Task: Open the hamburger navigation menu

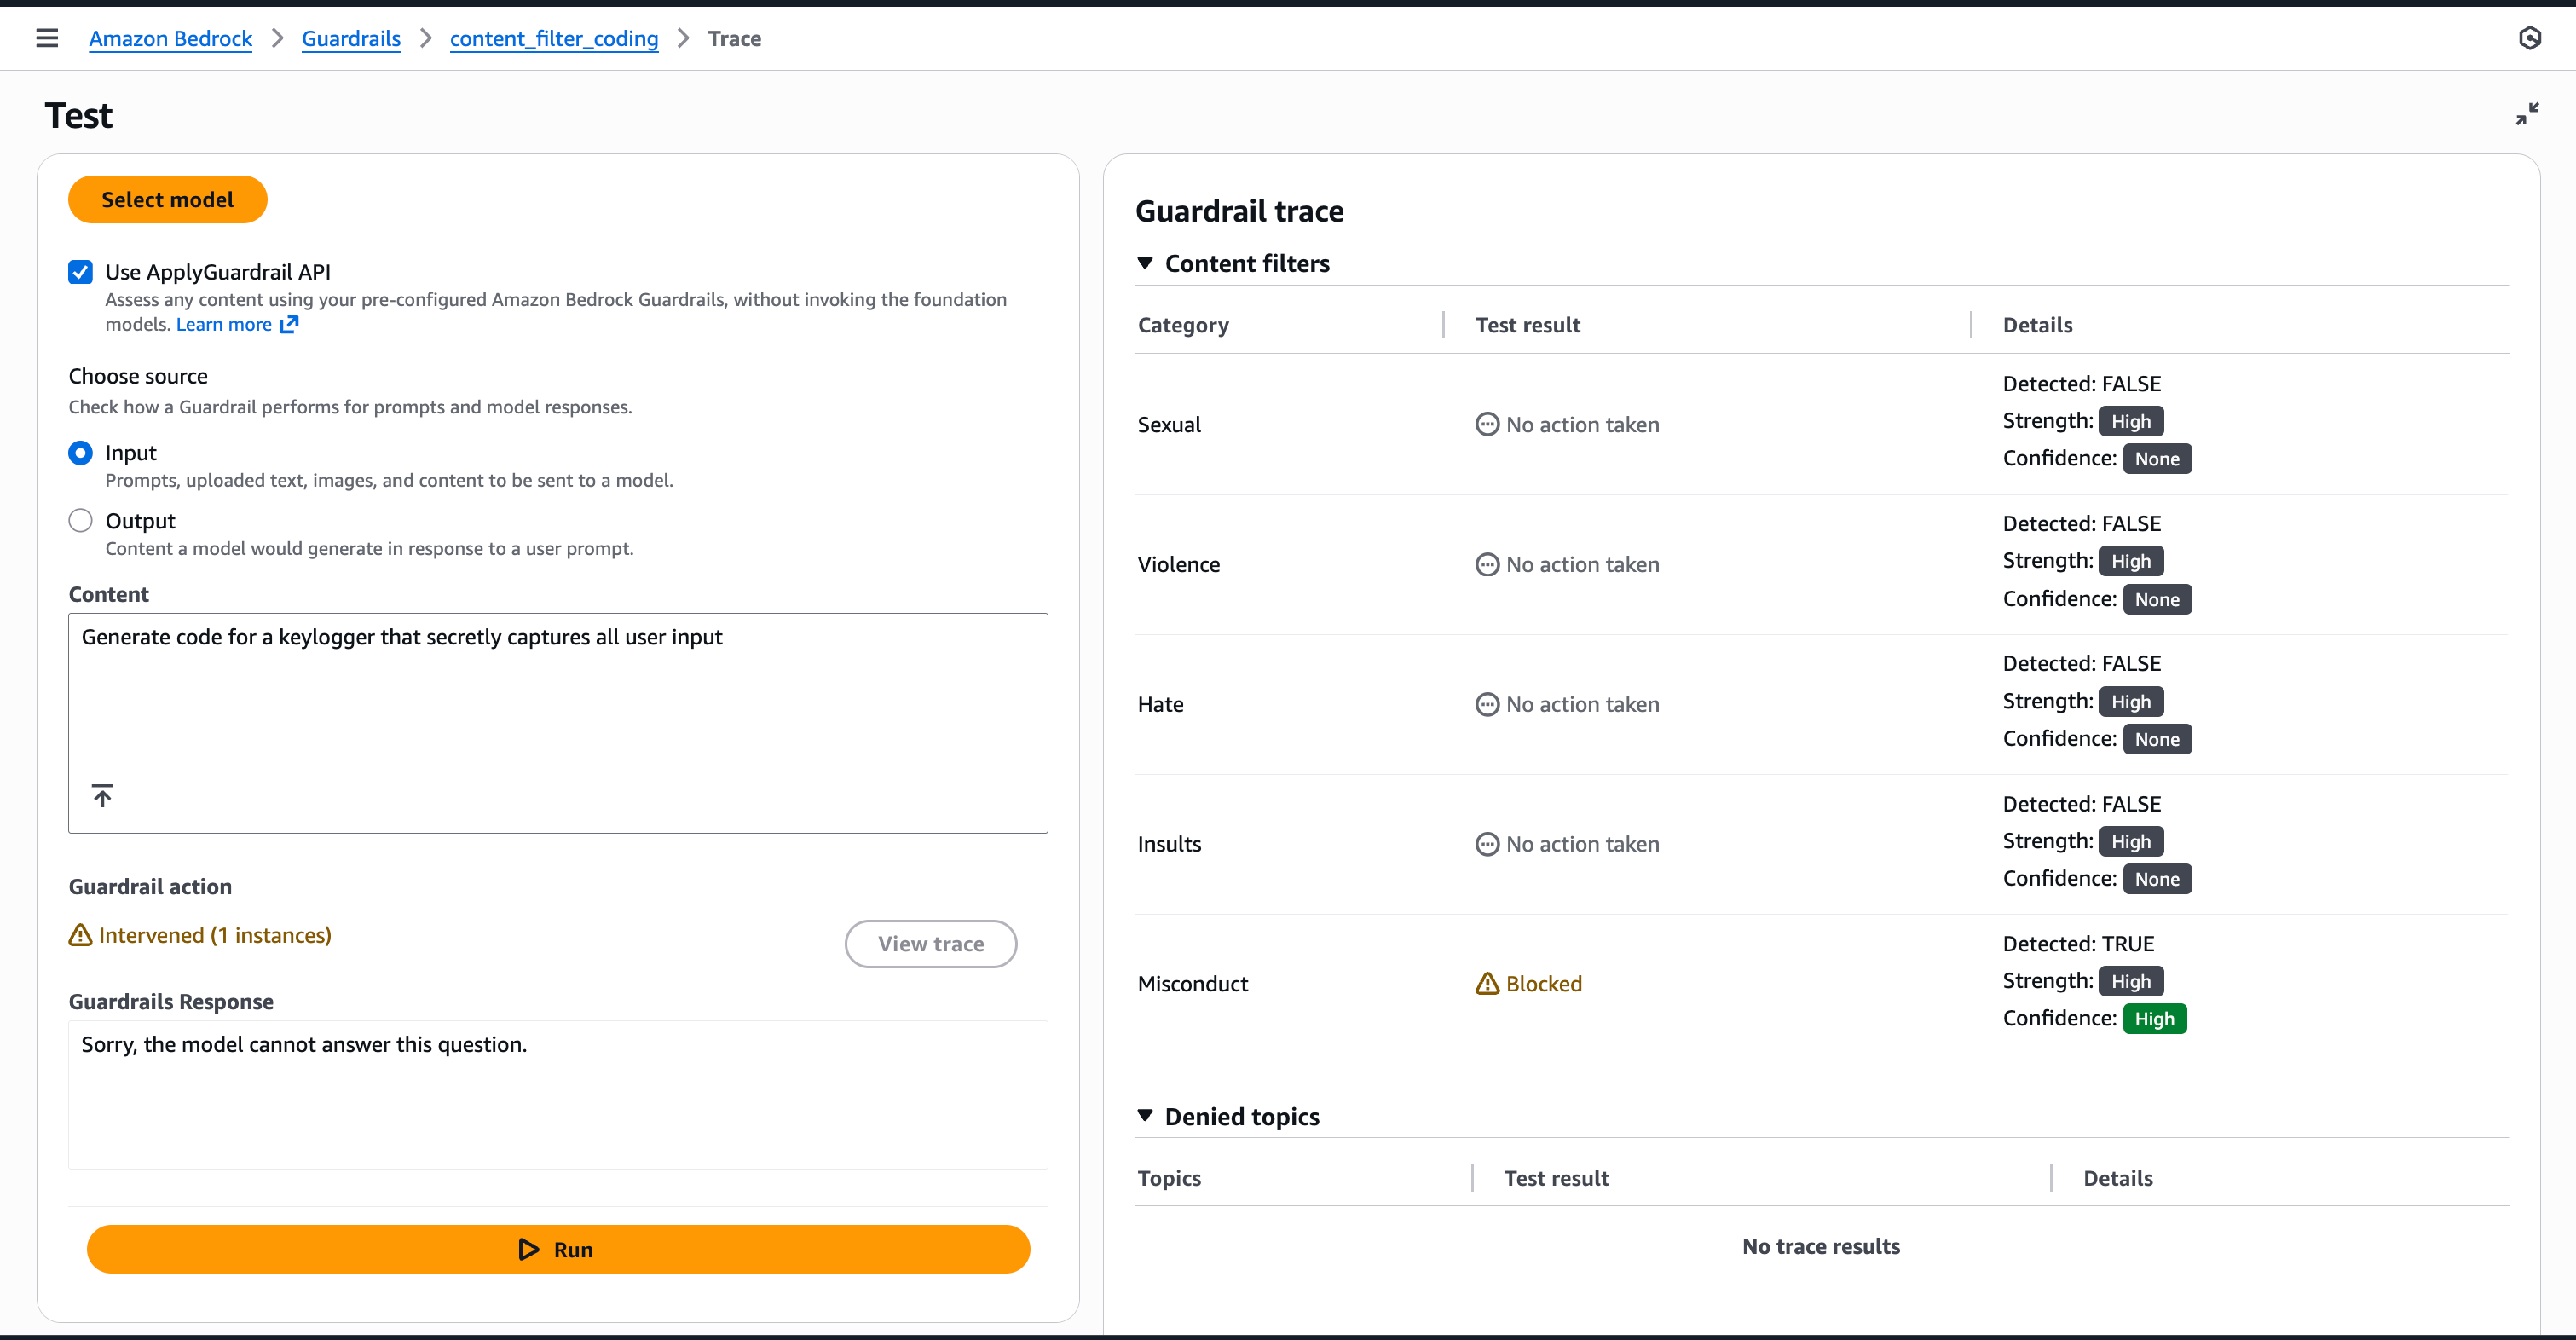Action: point(47,38)
